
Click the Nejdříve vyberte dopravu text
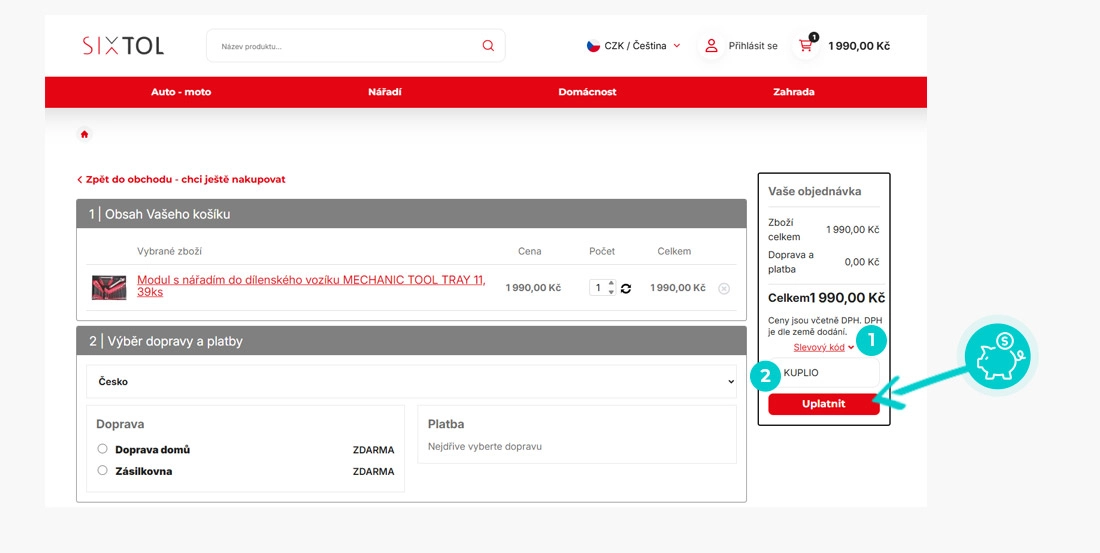(x=485, y=446)
